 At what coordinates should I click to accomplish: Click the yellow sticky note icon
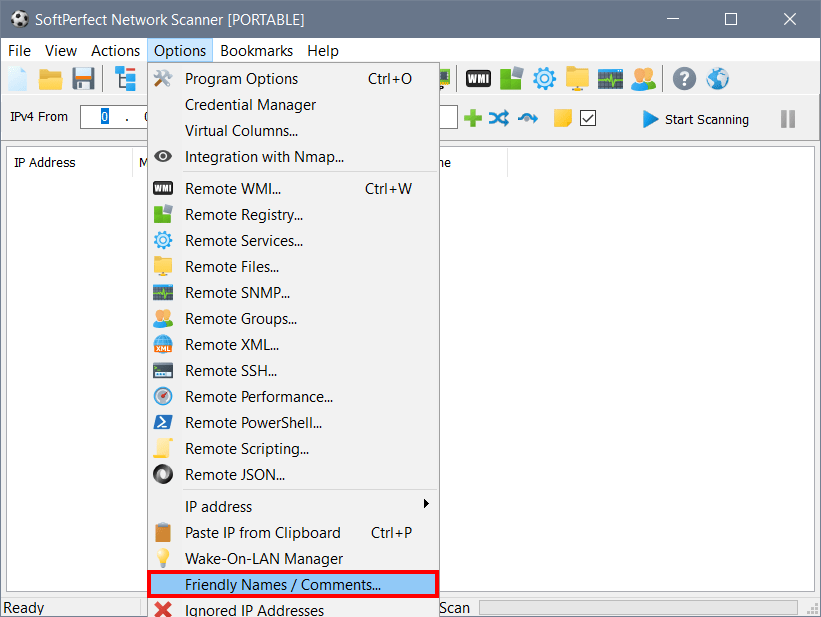point(563,118)
